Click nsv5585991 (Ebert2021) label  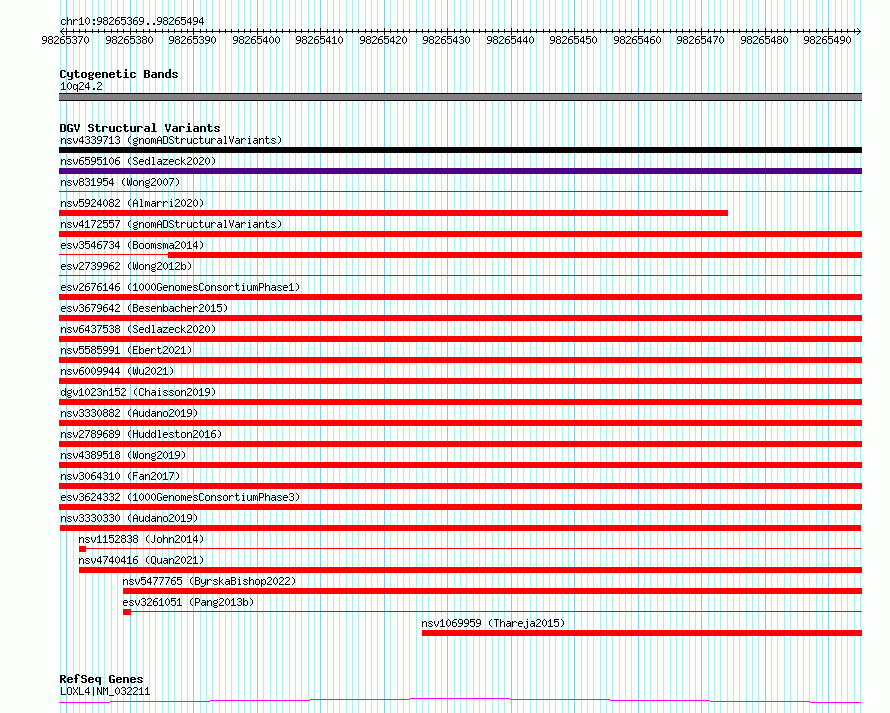(x=126, y=350)
